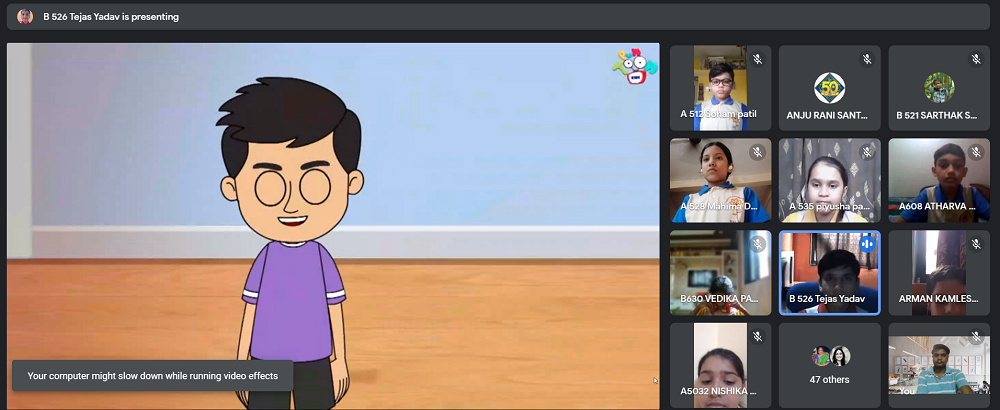Select your own 'You' video tile
1000x410 pixels.
point(938,366)
